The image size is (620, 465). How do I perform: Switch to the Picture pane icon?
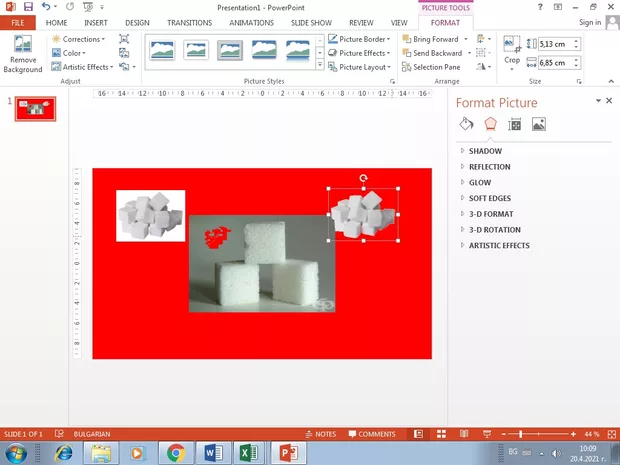coord(539,124)
